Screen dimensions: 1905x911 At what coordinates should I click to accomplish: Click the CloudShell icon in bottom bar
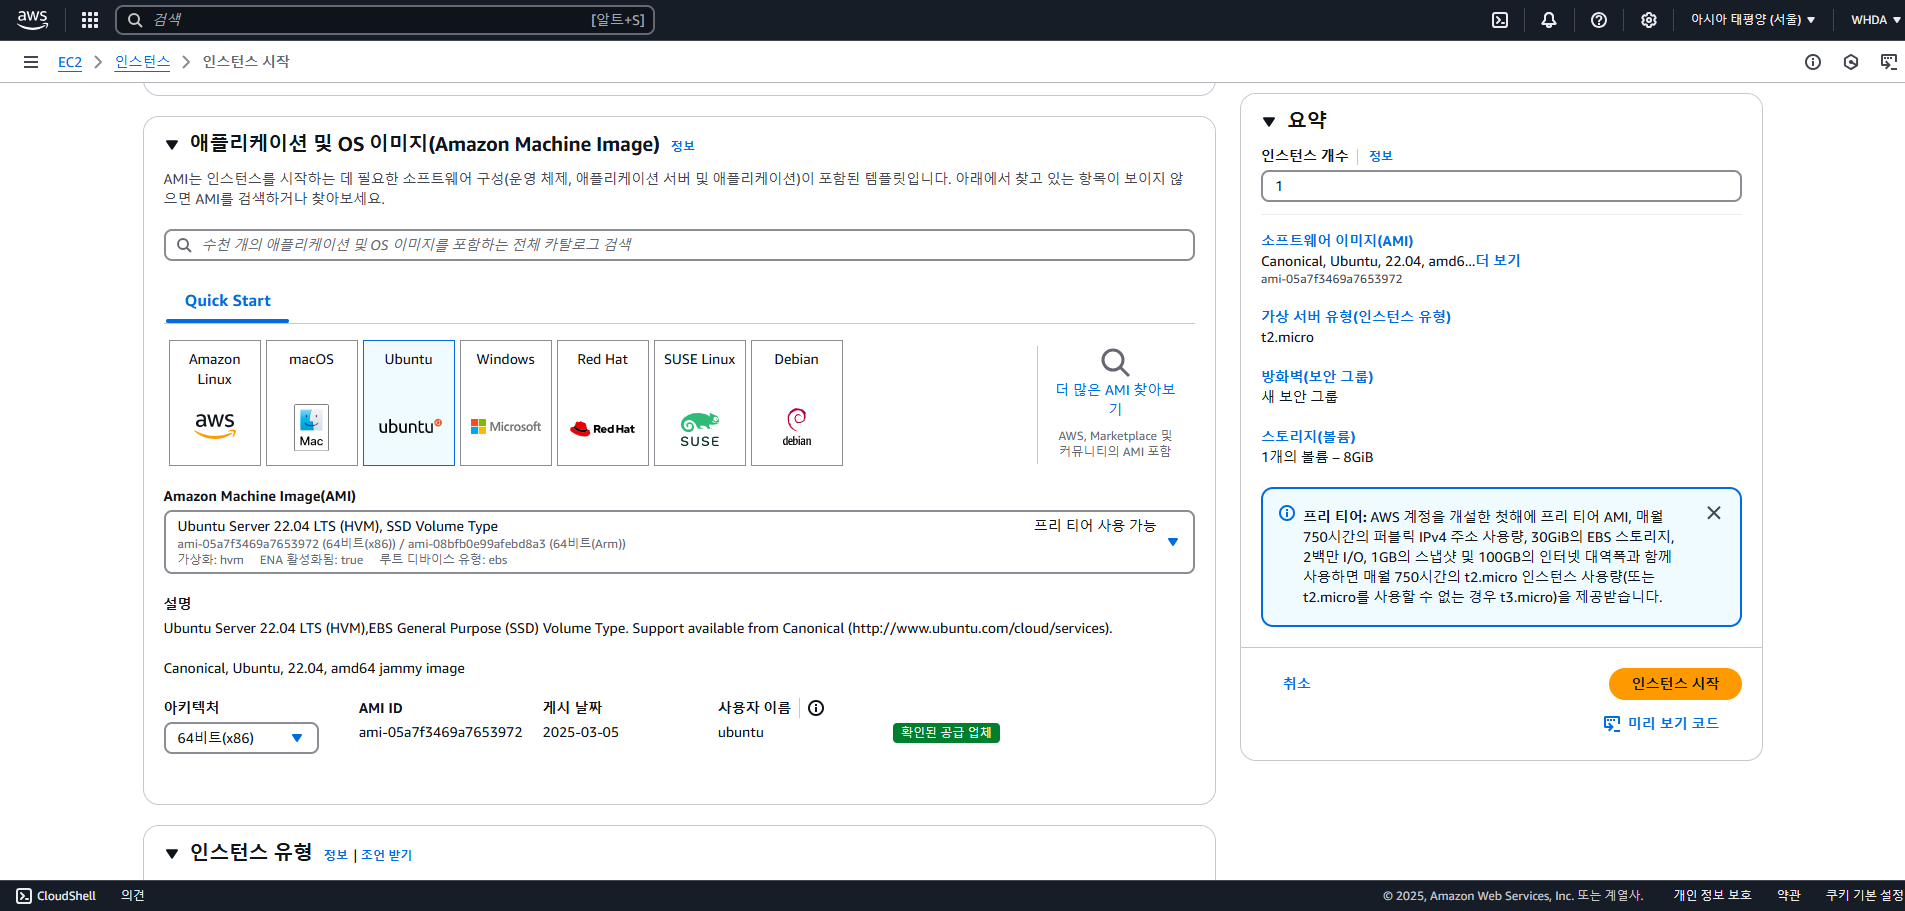(x=24, y=896)
